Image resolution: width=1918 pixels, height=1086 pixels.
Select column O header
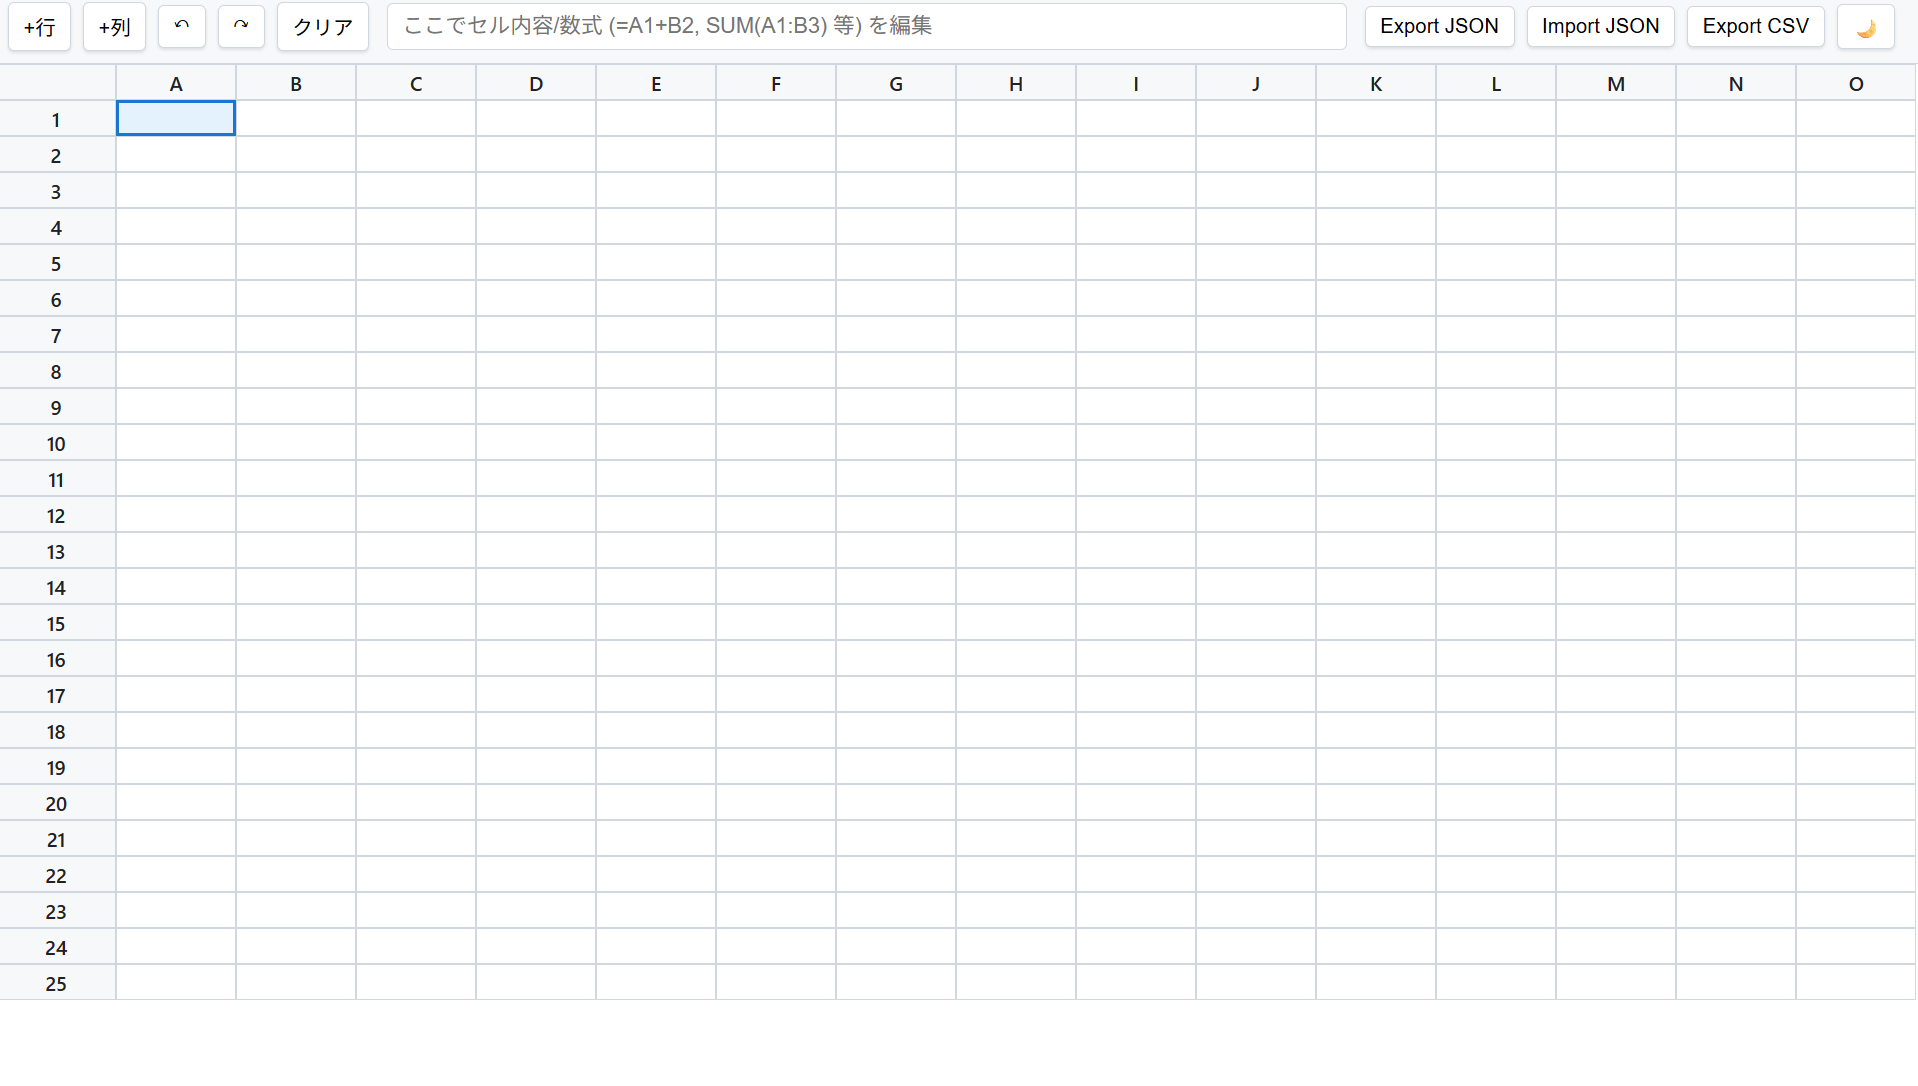click(1855, 84)
